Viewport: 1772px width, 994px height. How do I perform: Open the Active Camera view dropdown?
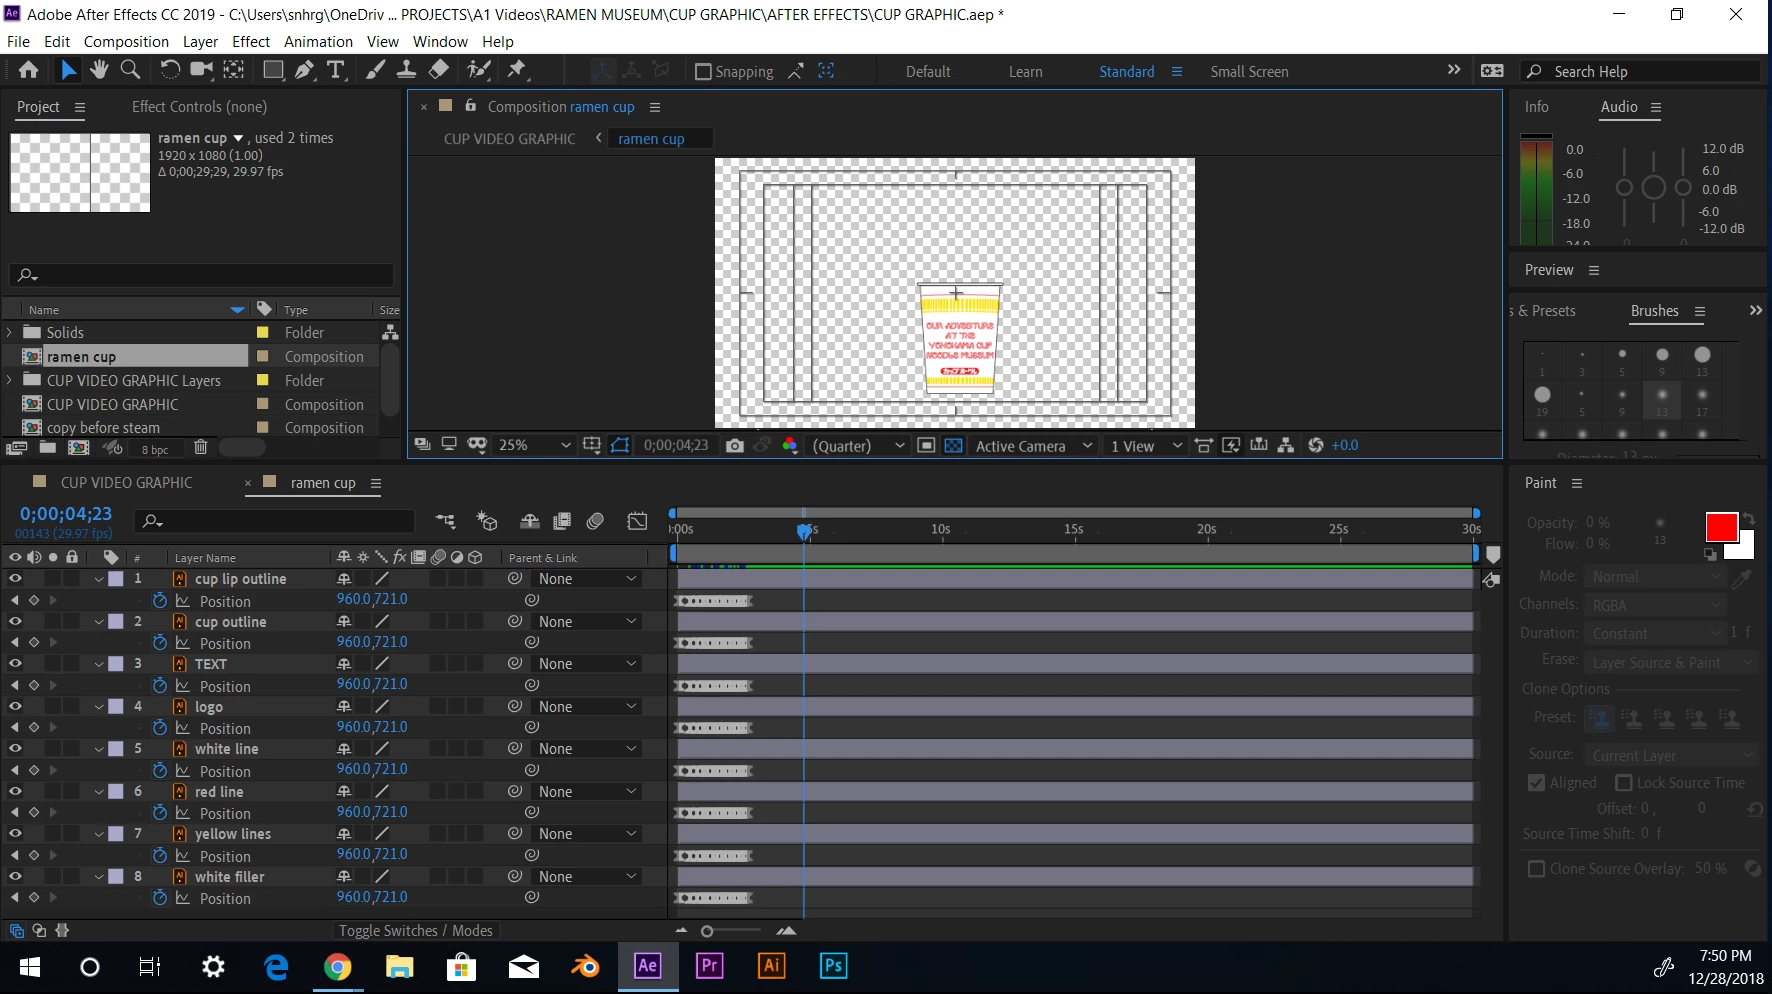pyautogui.click(x=1034, y=446)
